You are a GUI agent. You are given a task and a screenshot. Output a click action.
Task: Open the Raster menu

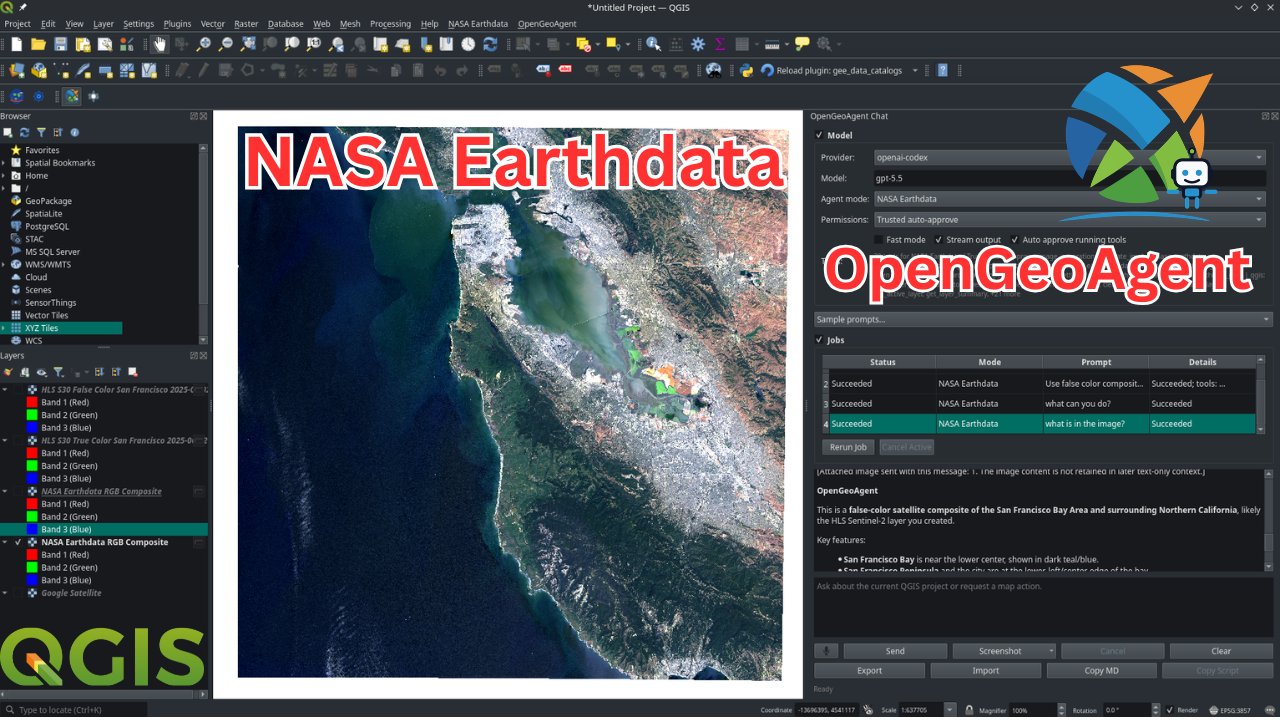point(246,23)
